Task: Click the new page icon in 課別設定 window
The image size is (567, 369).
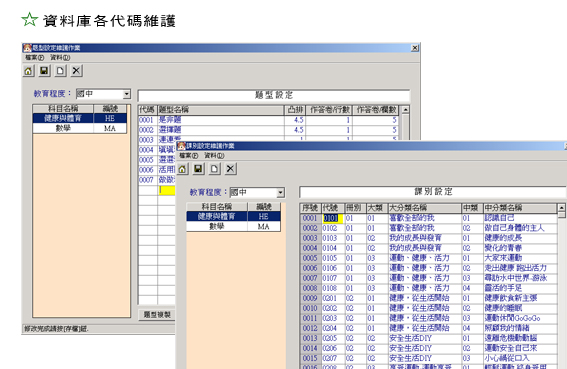Action: [214, 169]
